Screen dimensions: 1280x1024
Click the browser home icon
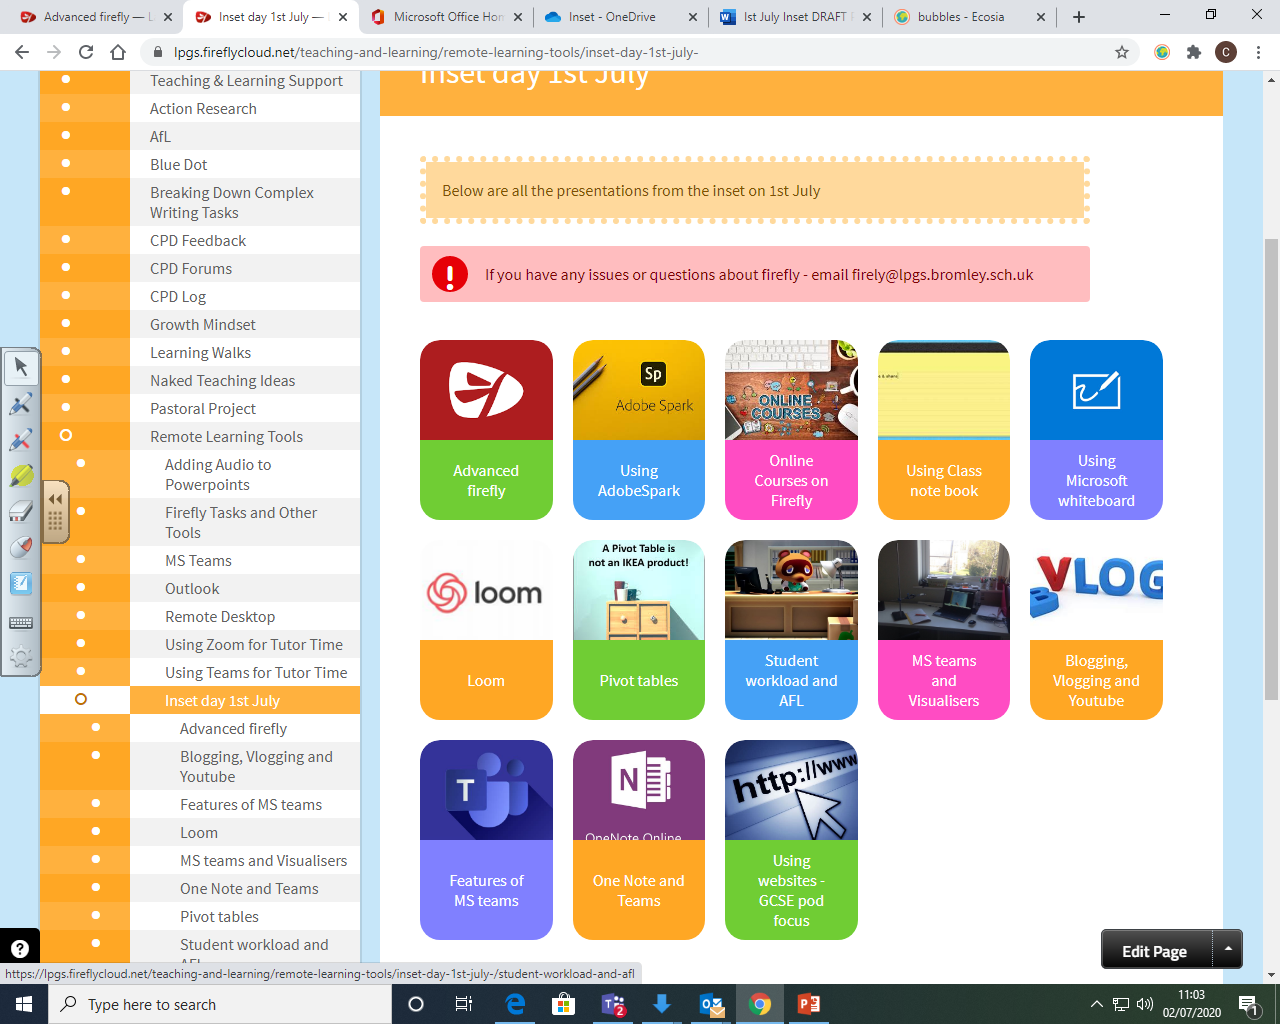point(118,52)
